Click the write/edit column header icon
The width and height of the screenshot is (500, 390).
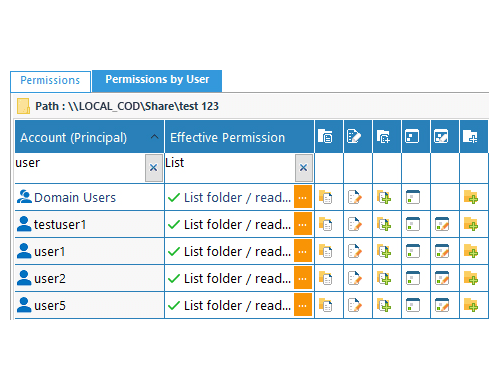pyautogui.click(x=354, y=137)
